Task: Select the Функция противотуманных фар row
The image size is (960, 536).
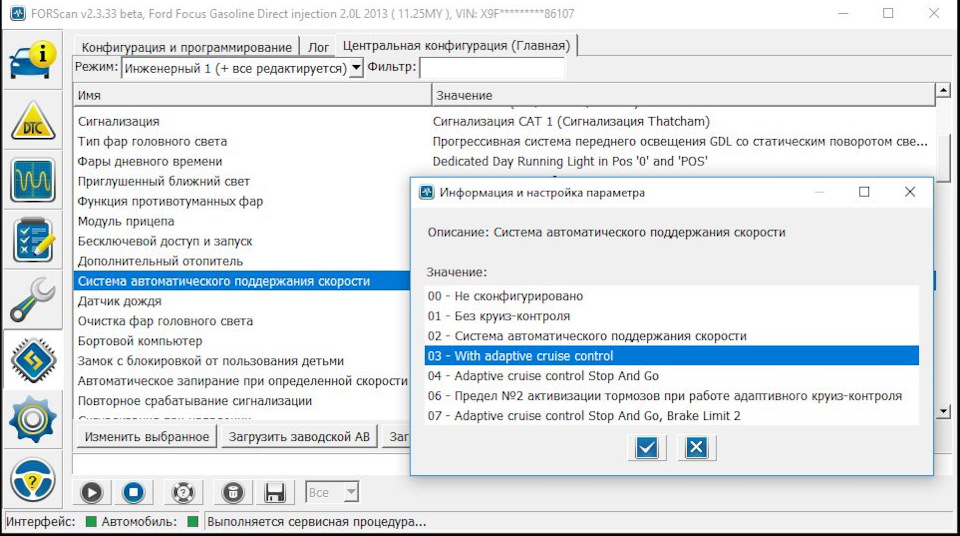Action: tap(242, 201)
